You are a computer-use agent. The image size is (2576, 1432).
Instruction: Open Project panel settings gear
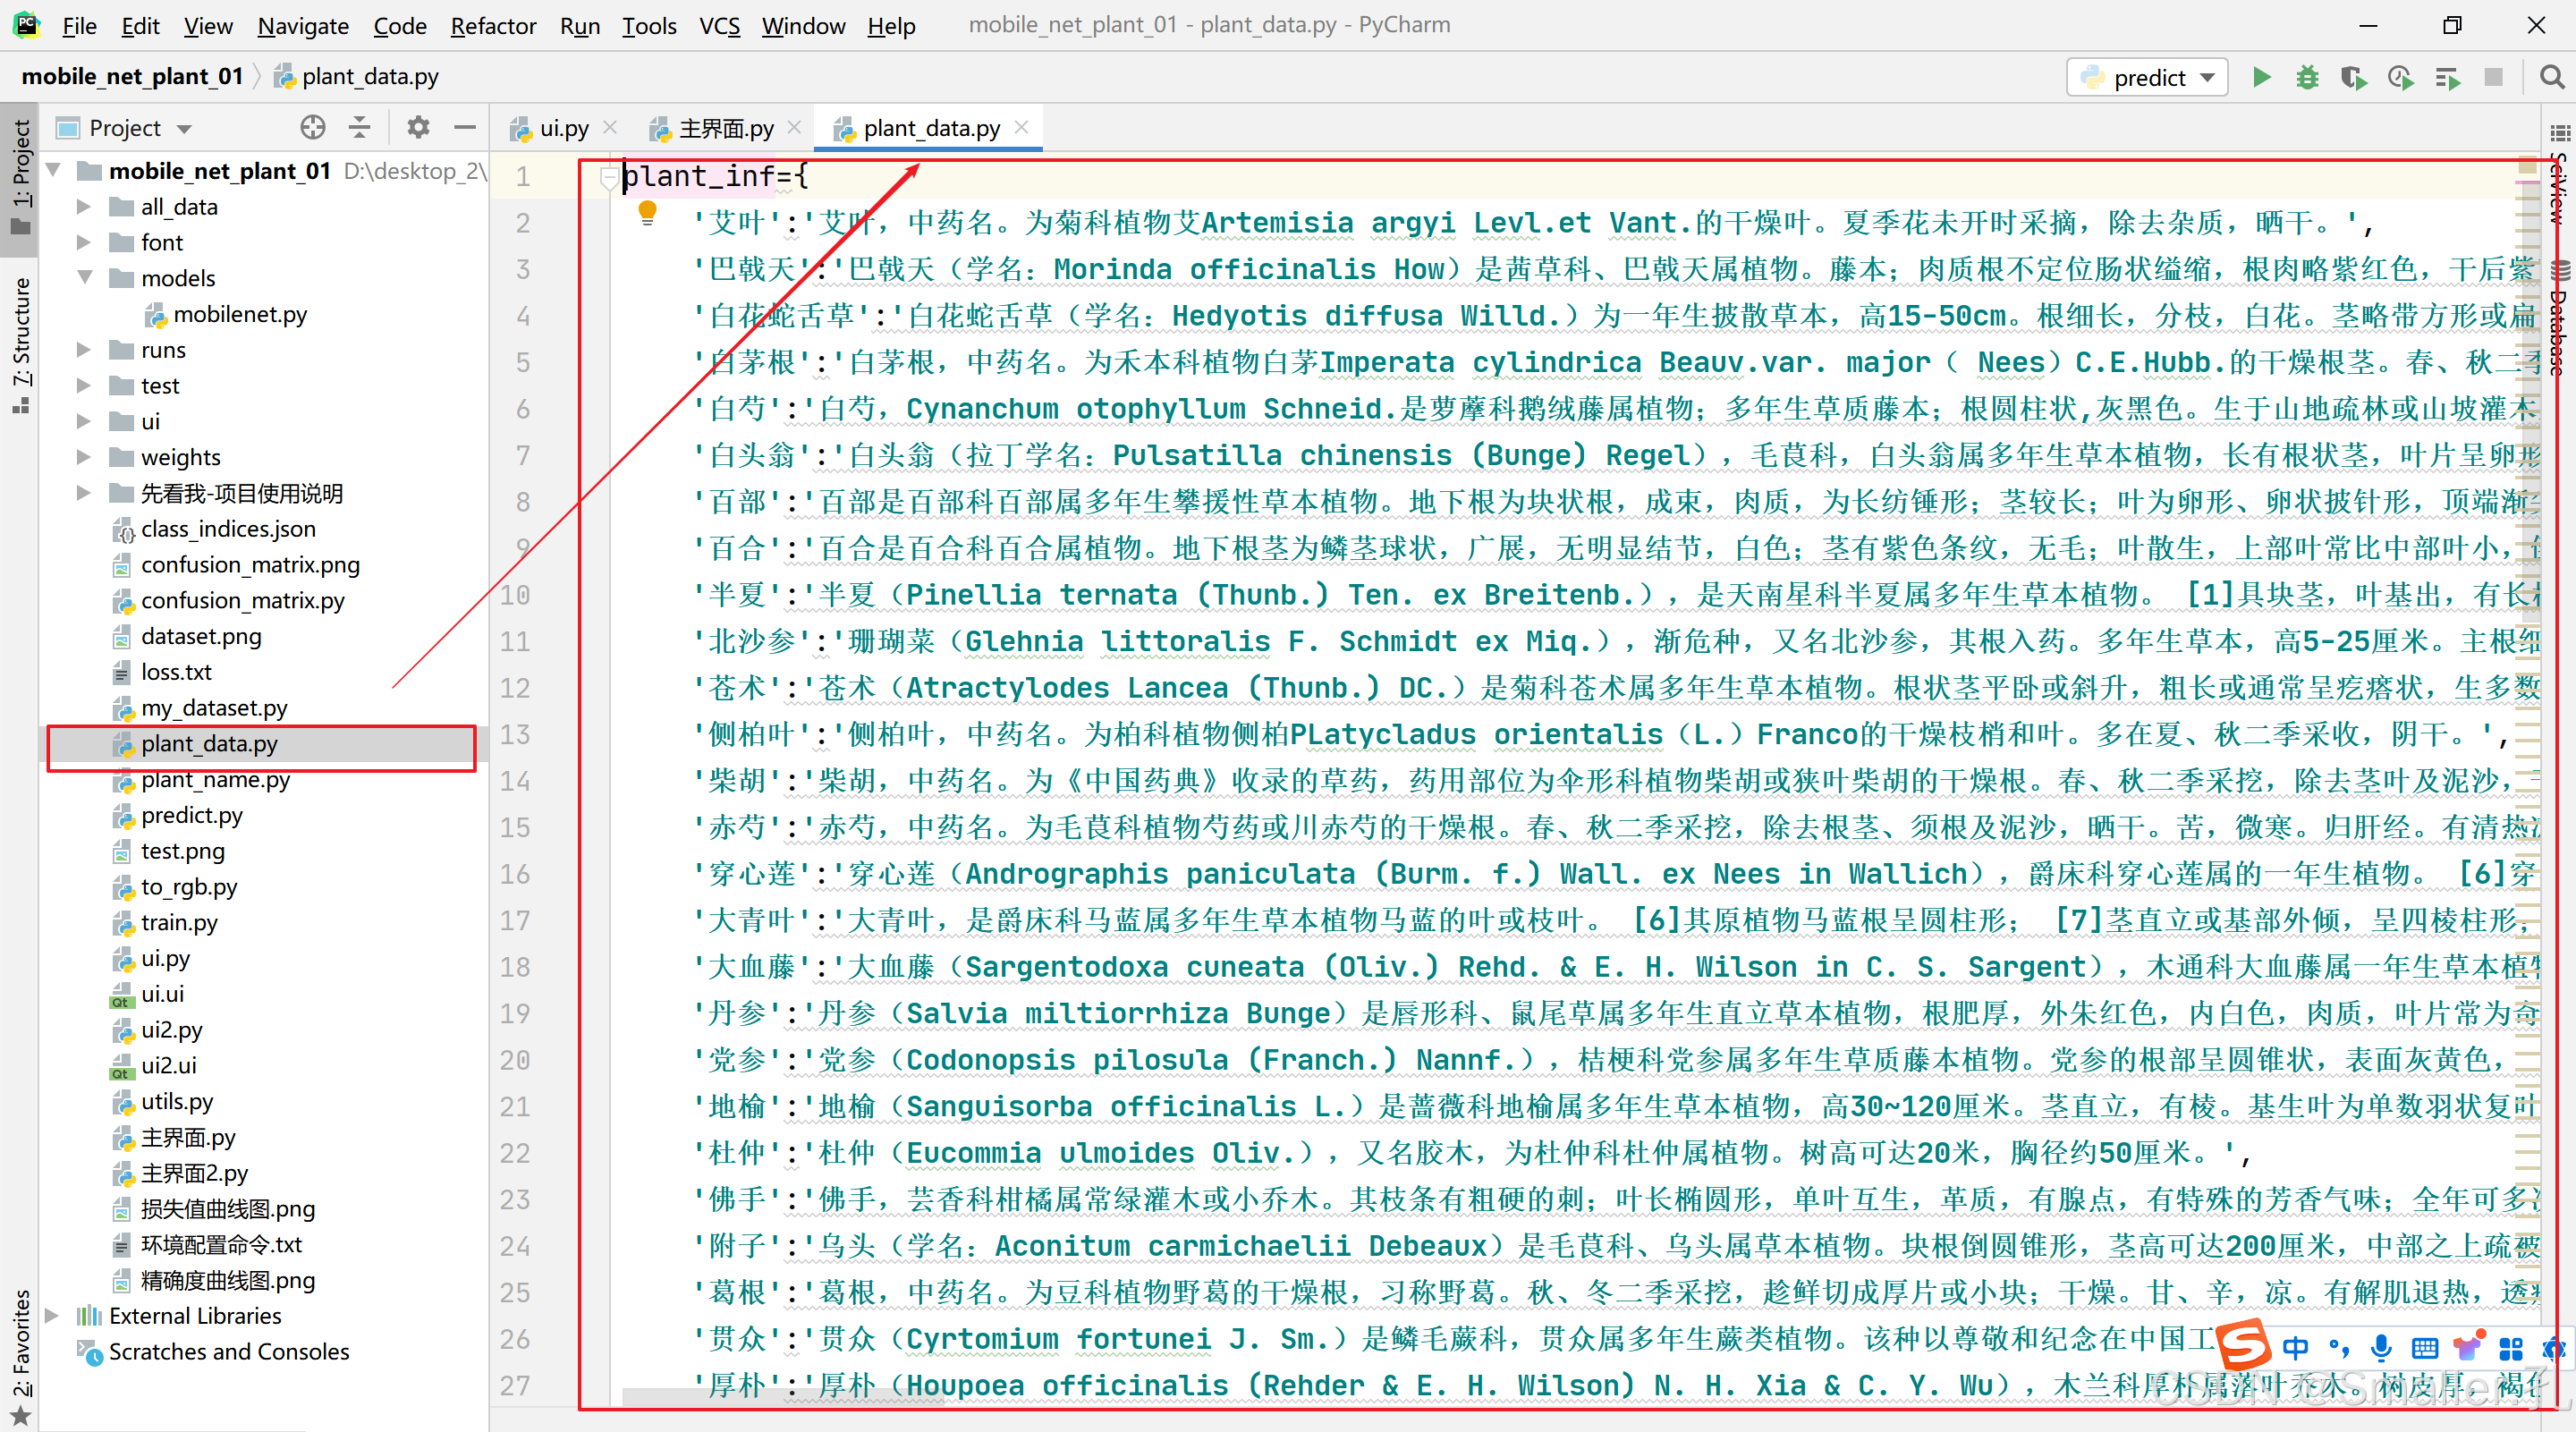418,128
